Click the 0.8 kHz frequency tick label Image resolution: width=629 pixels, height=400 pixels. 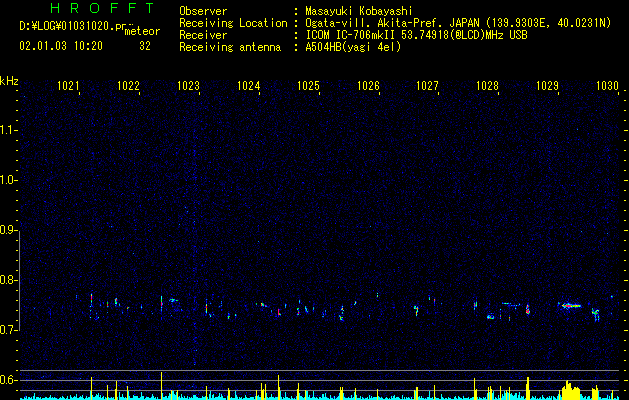(8, 280)
